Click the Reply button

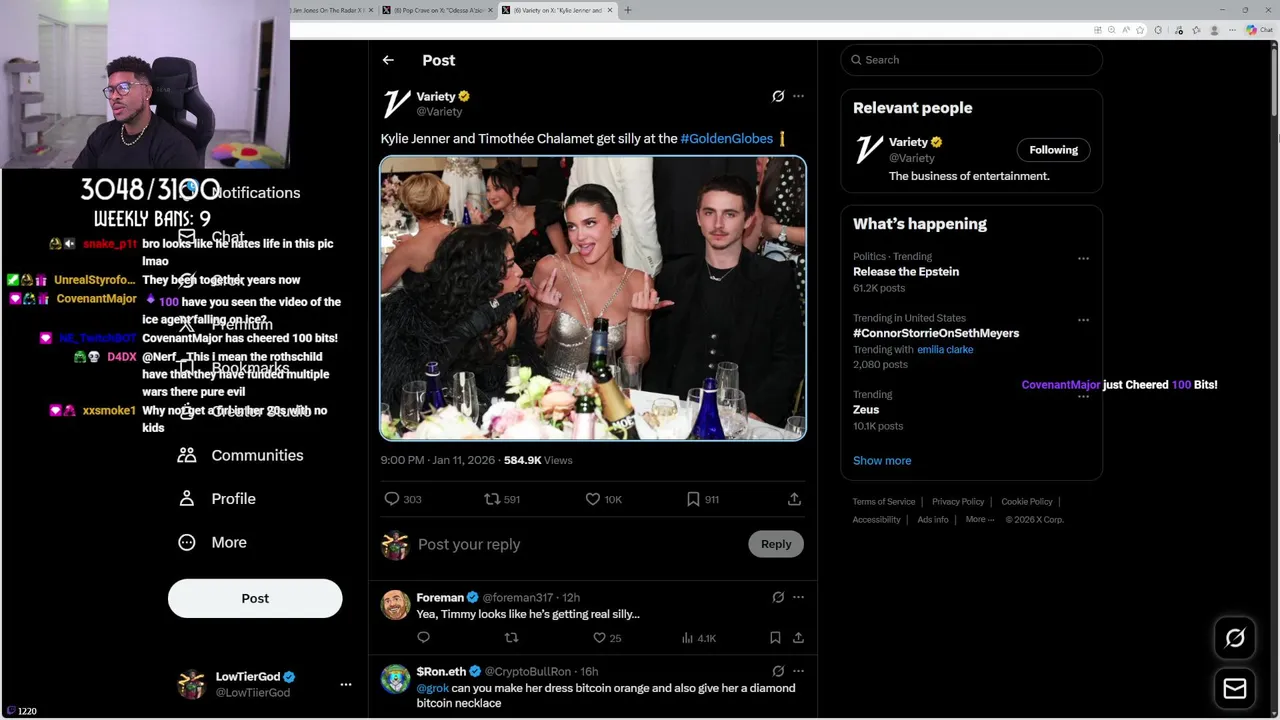click(776, 544)
